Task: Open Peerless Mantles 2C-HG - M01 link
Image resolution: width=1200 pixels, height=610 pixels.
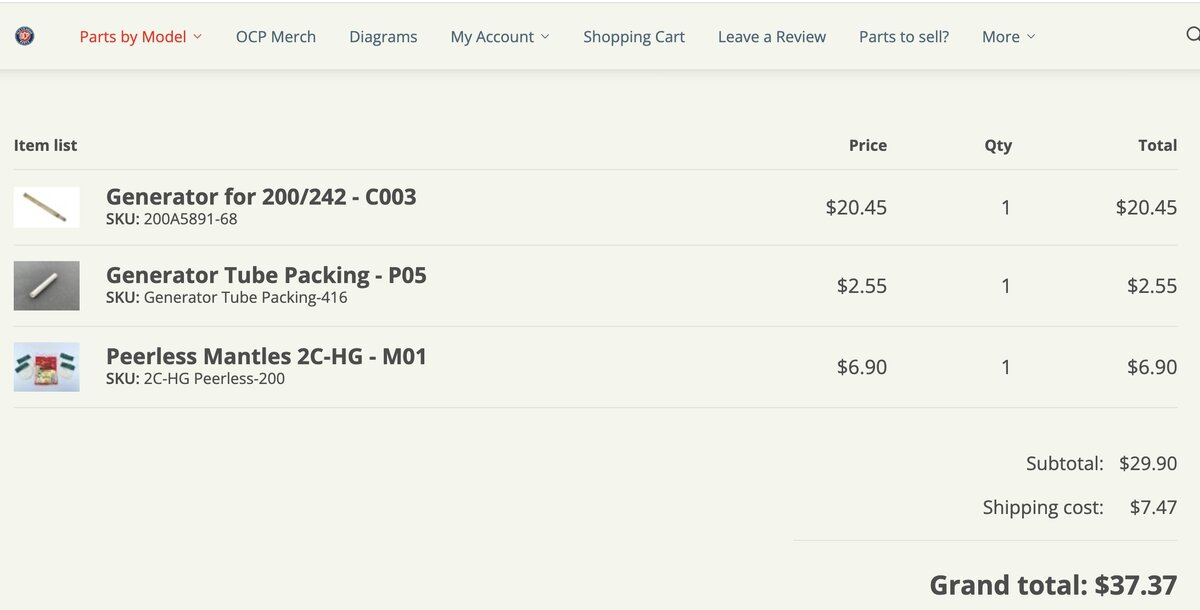Action: (x=266, y=355)
